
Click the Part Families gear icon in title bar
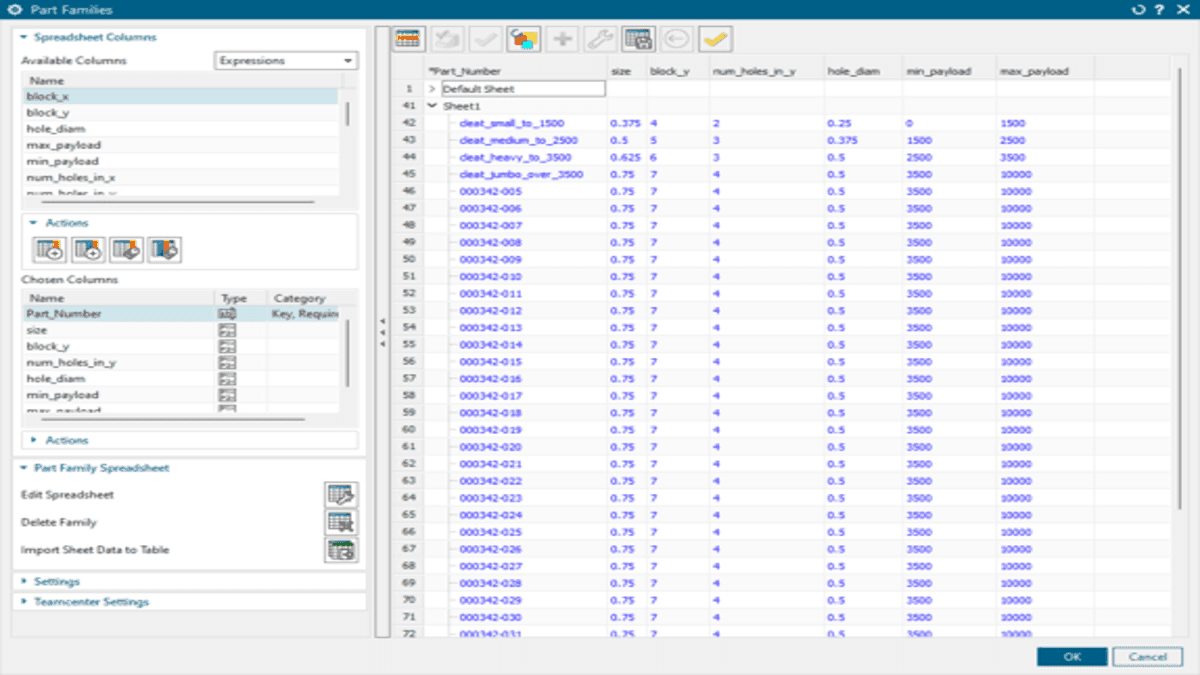pos(13,9)
